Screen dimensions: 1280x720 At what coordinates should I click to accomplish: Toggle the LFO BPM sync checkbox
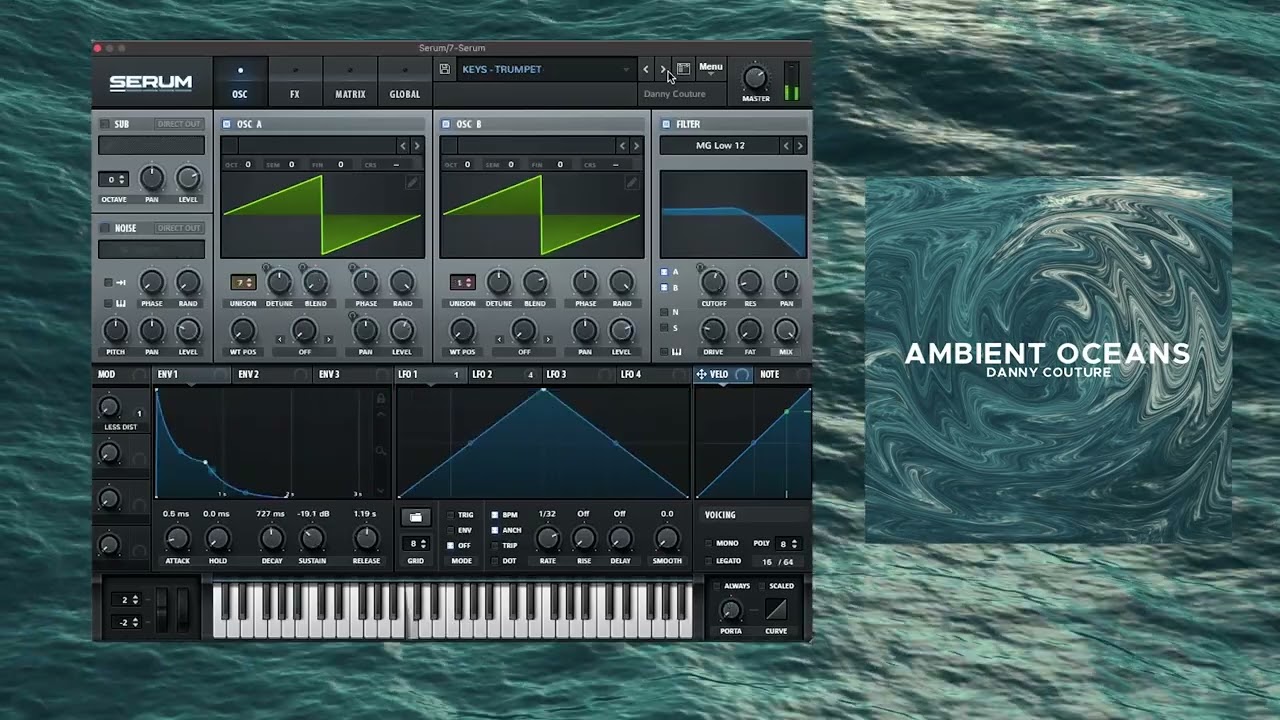point(494,515)
